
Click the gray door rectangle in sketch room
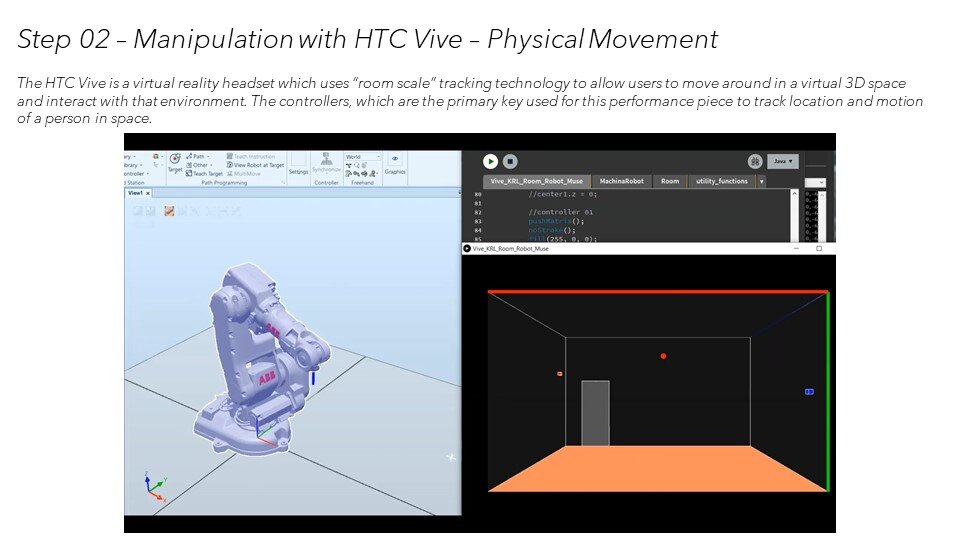(595, 413)
